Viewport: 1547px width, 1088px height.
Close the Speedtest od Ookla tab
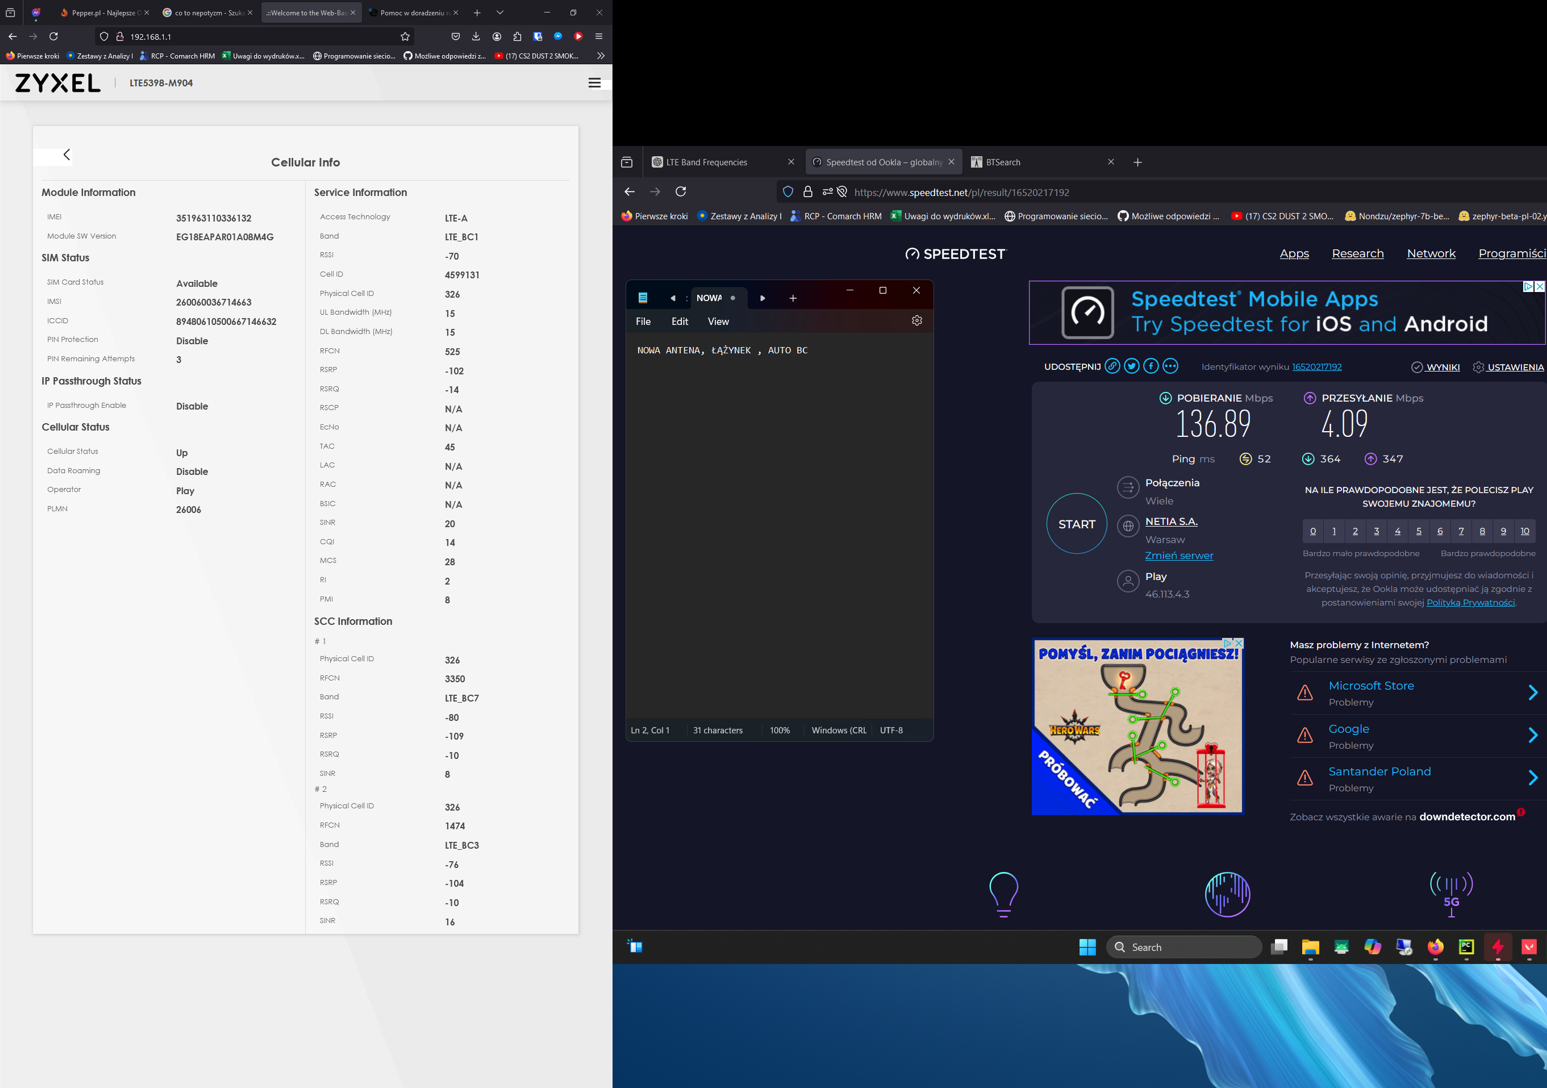(x=951, y=162)
